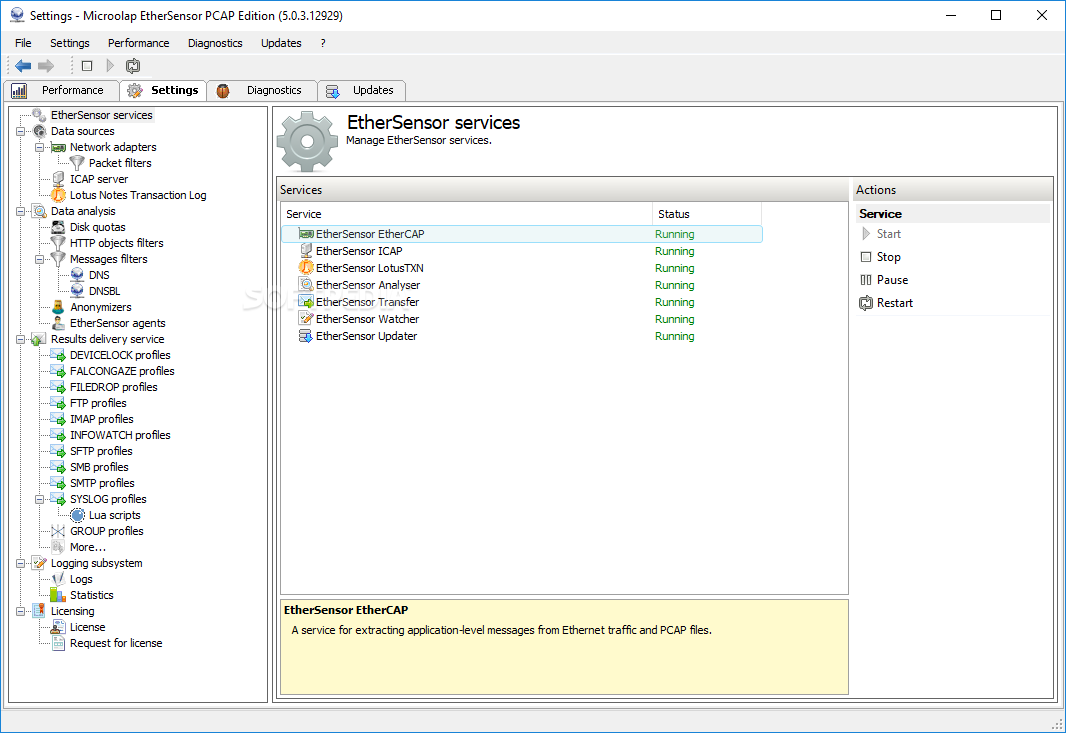
Task: Select FALCONGAZE profiles in the tree
Action: [x=122, y=371]
